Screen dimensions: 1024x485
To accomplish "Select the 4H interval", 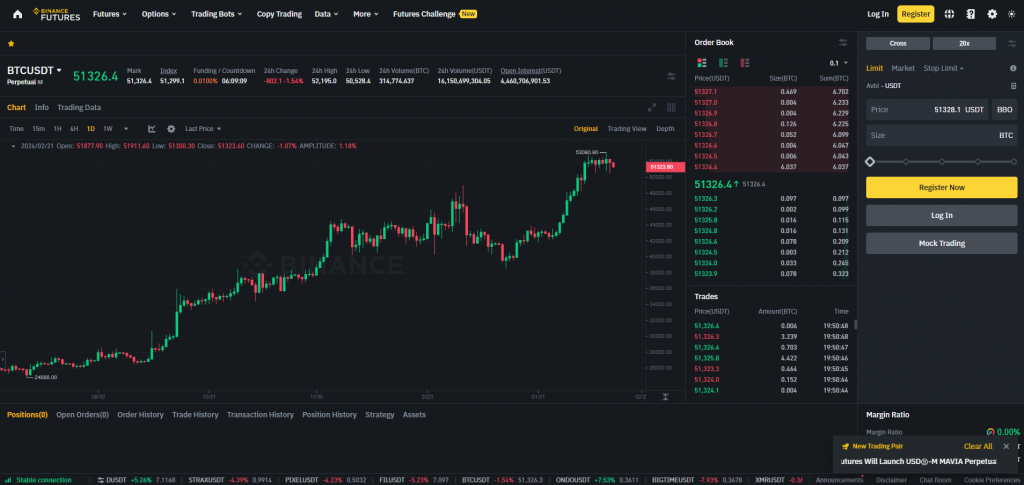I will coord(74,129).
